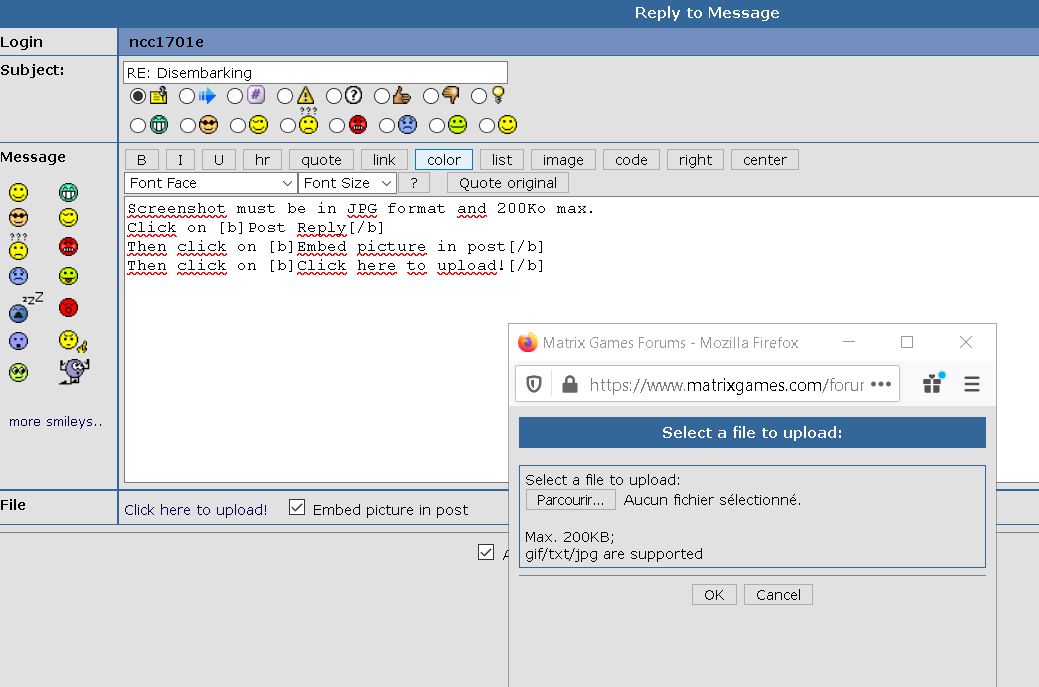1039x687 pixels.
Task: Select the red angry smiley post radio
Action: pyautogui.click(x=337, y=125)
